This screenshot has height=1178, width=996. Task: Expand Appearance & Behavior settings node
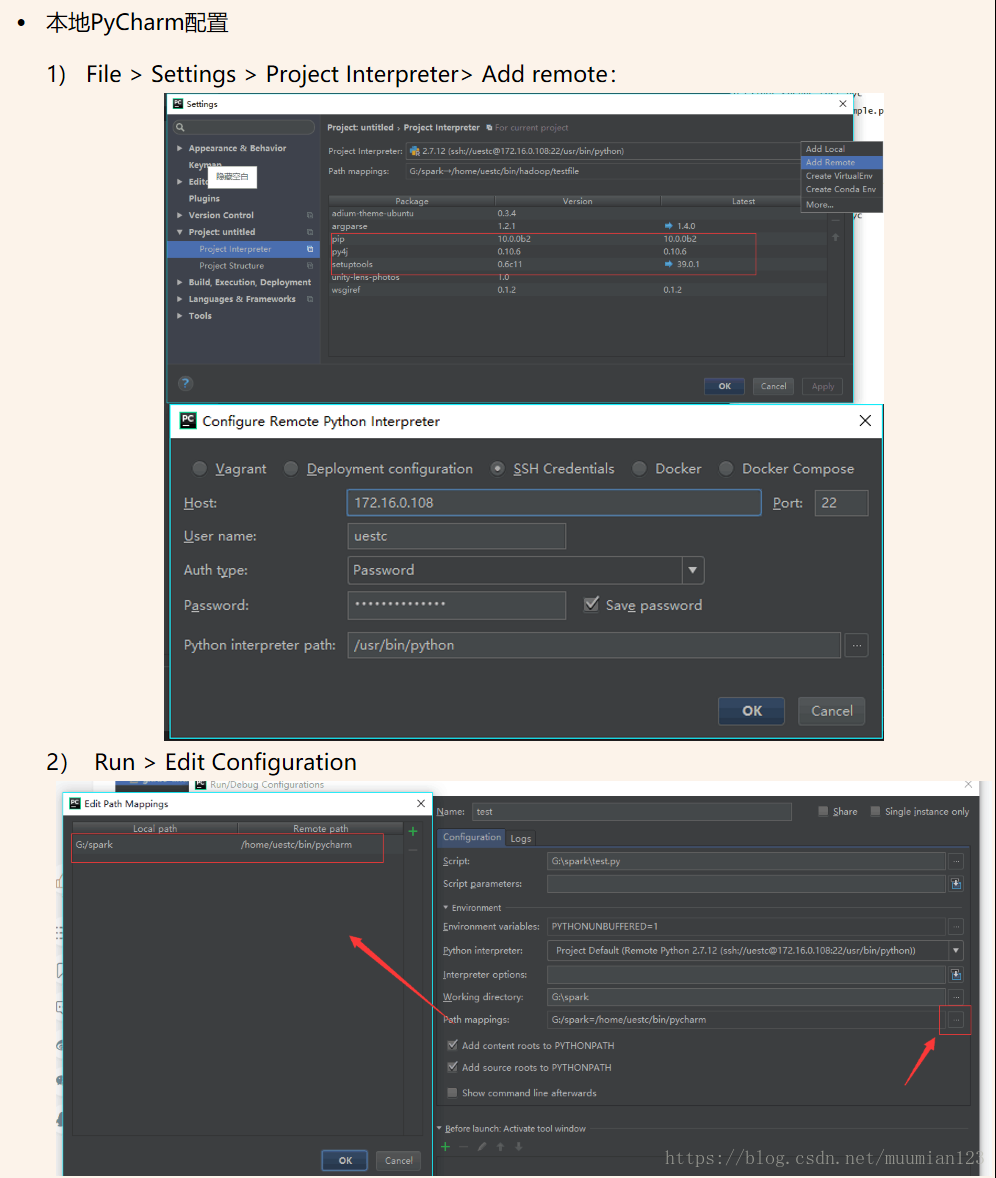click(x=180, y=148)
